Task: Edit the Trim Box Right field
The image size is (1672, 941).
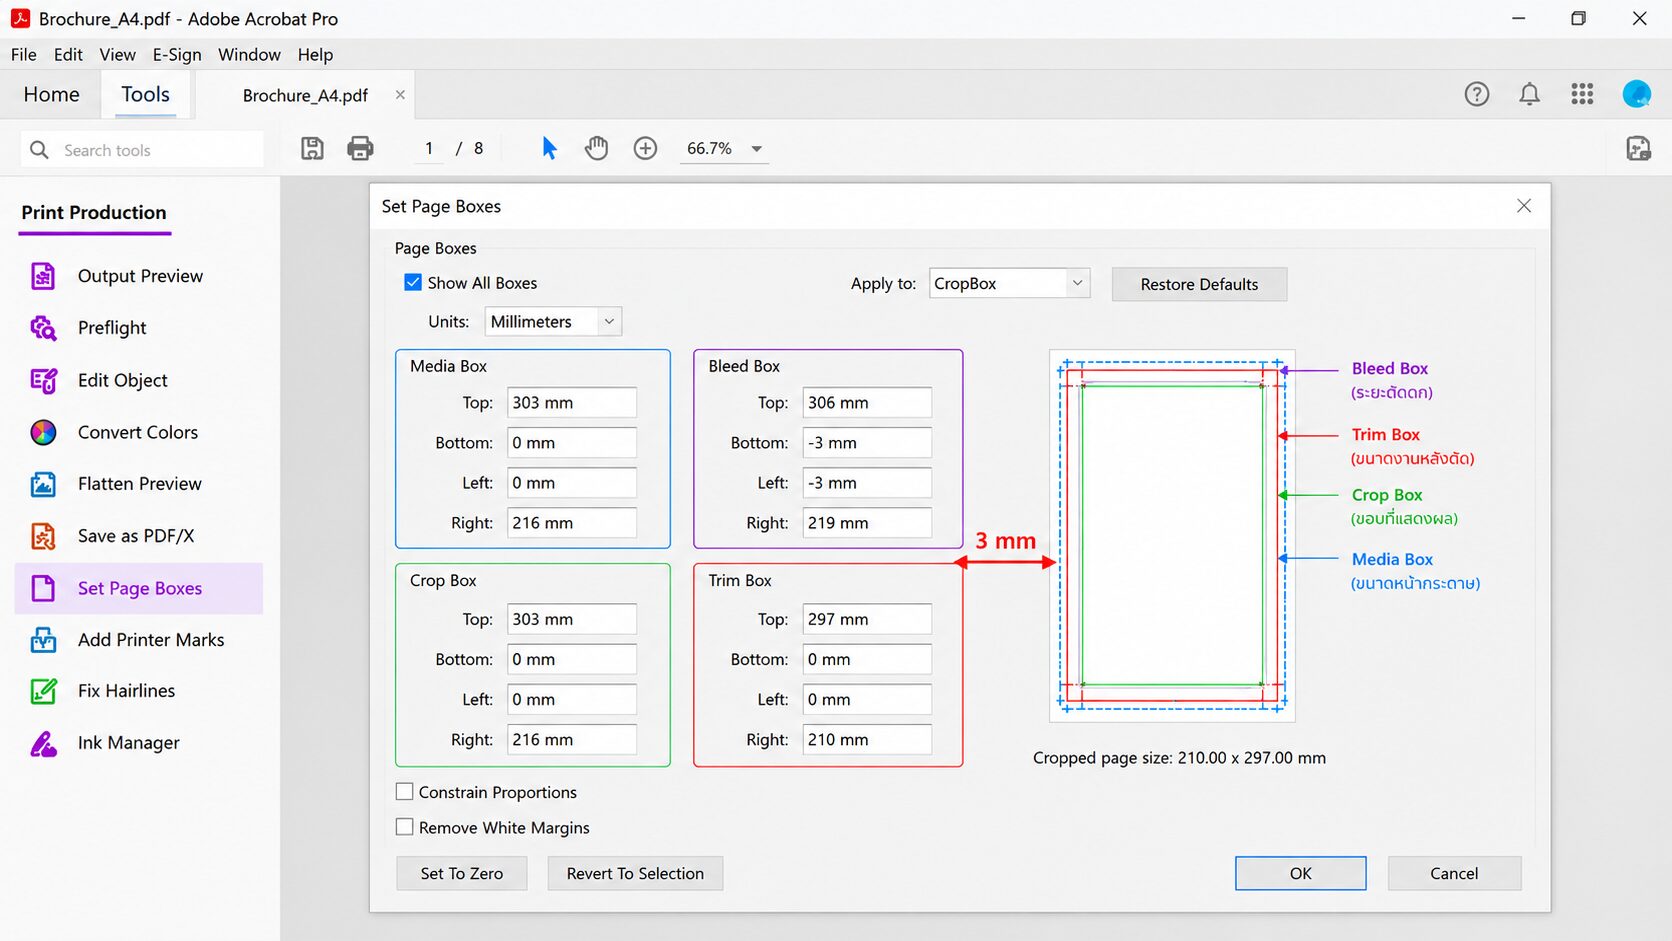Action: pyautogui.click(x=867, y=740)
